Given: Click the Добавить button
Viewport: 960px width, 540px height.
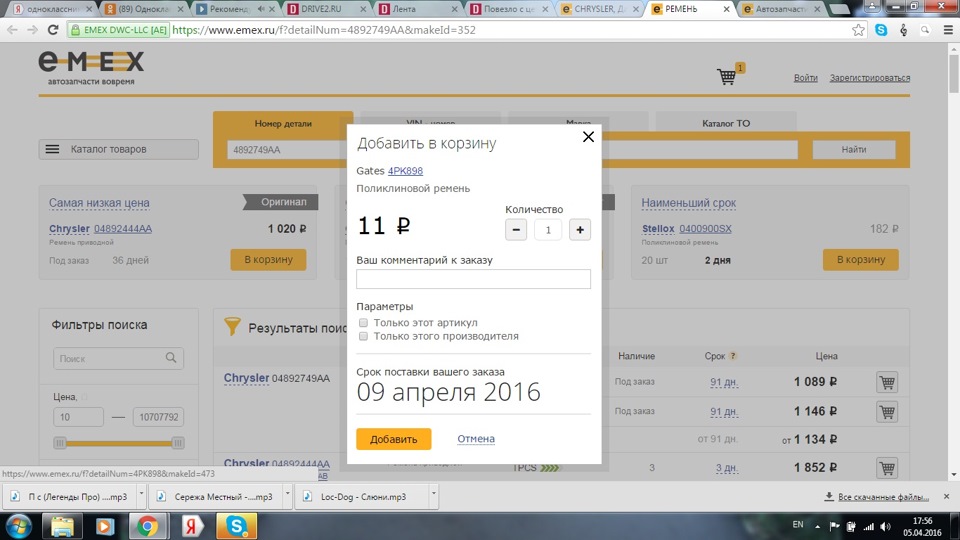Looking at the screenshot, I should (394, 439).
